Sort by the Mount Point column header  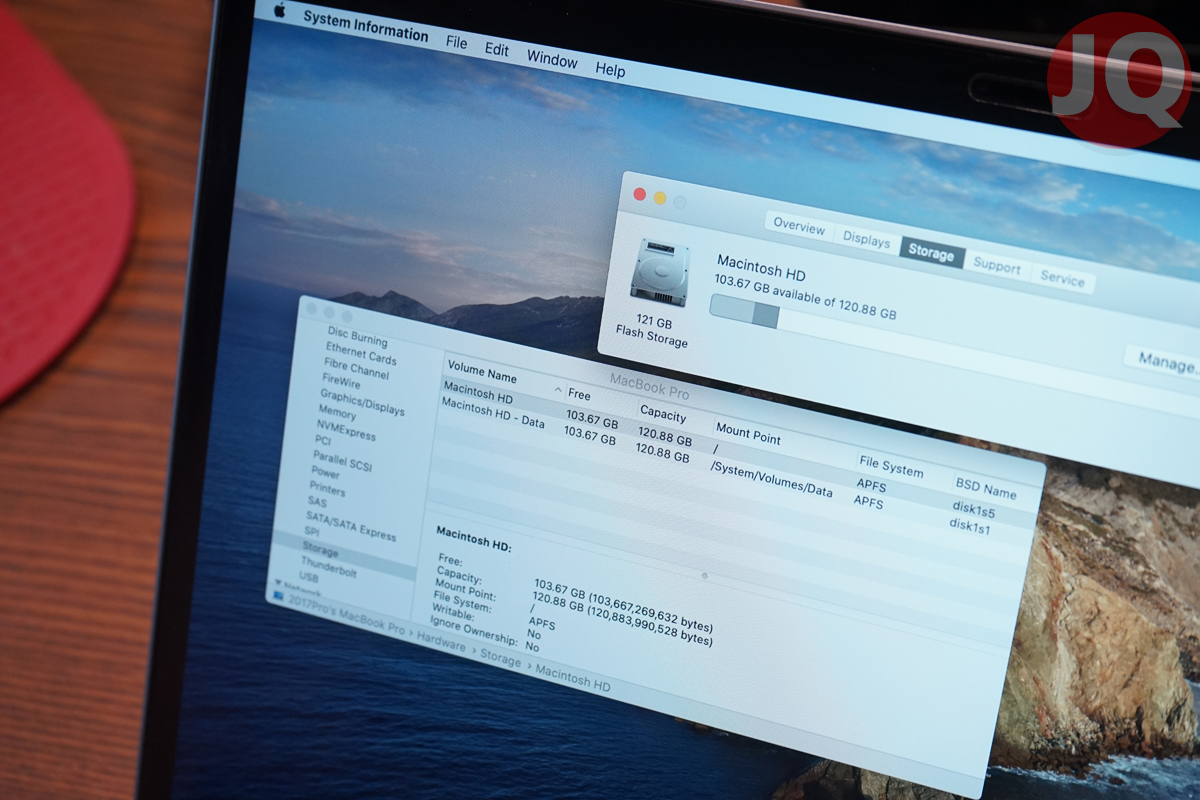748,433
